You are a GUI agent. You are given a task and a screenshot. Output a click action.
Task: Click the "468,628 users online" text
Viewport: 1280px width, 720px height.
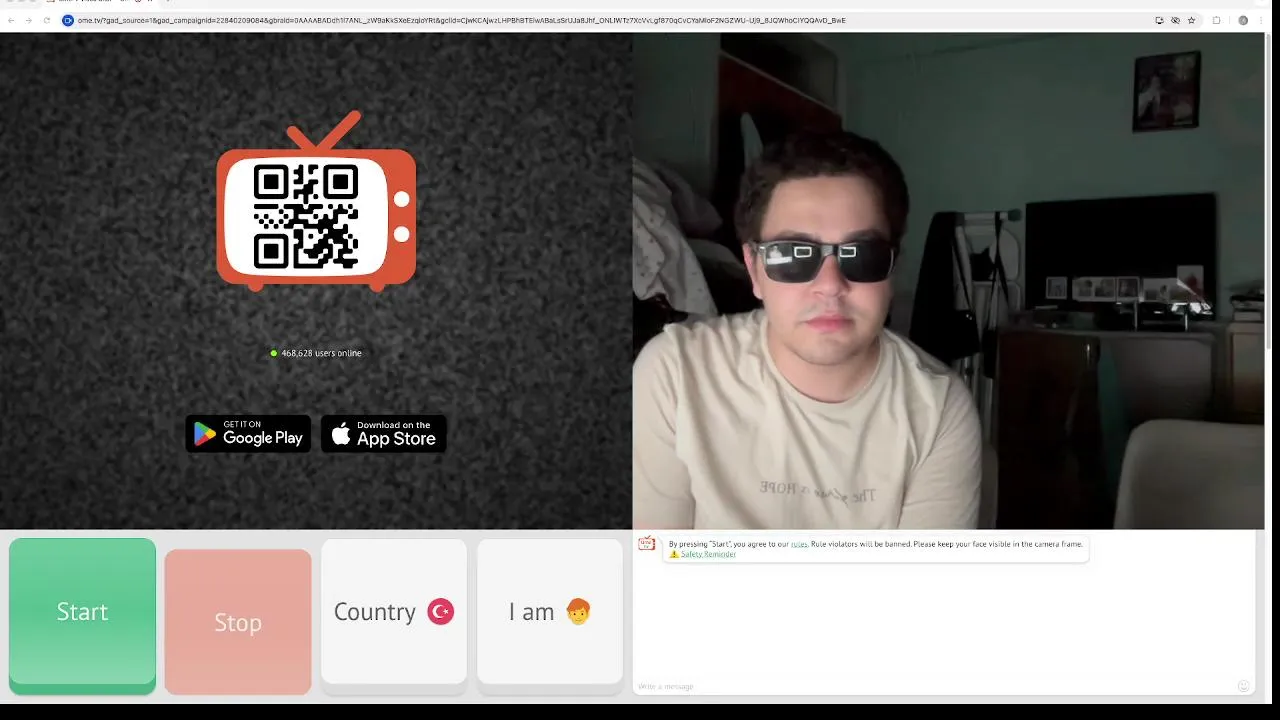pos(321,353)
